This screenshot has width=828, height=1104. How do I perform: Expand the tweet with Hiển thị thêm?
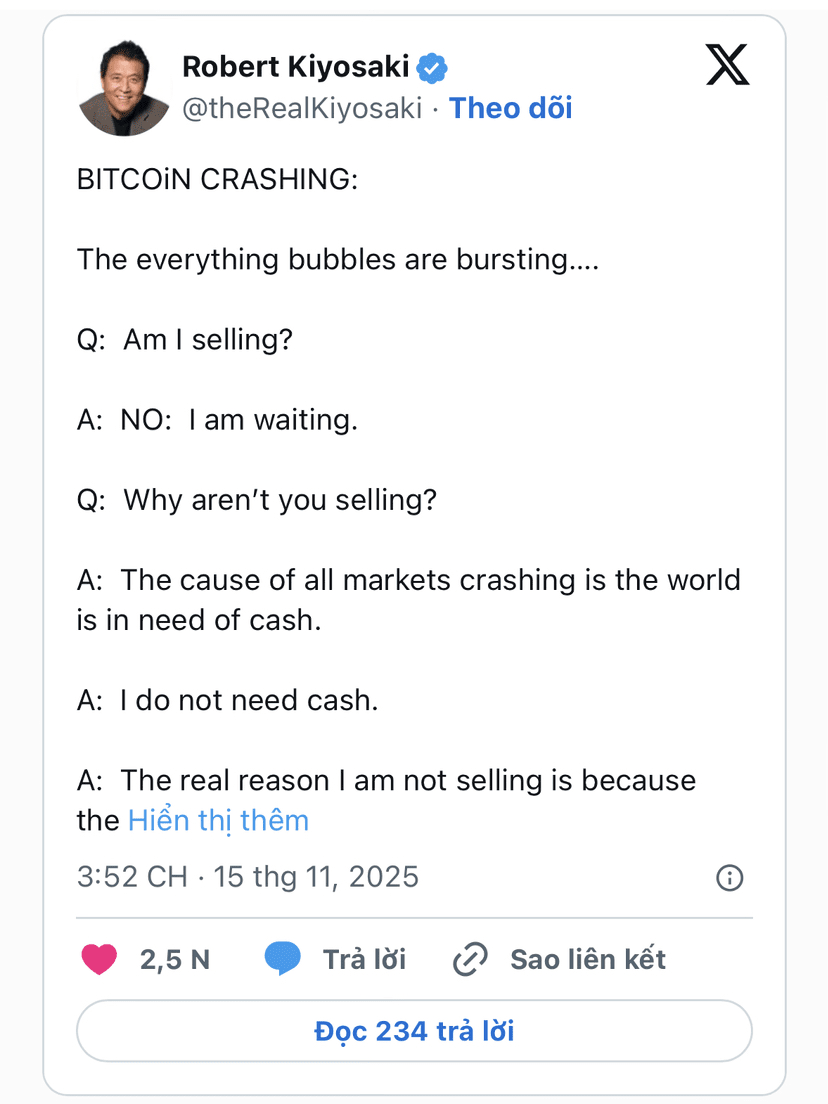coord(218,821)
